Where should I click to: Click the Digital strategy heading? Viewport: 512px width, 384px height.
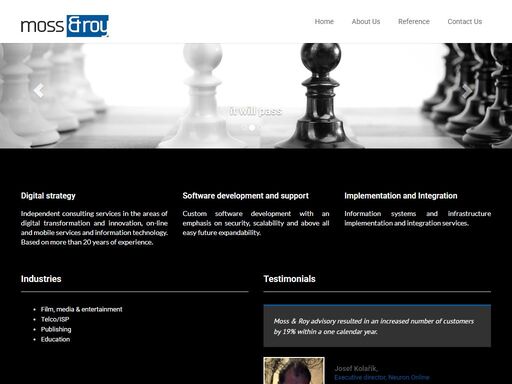(48, 196)
